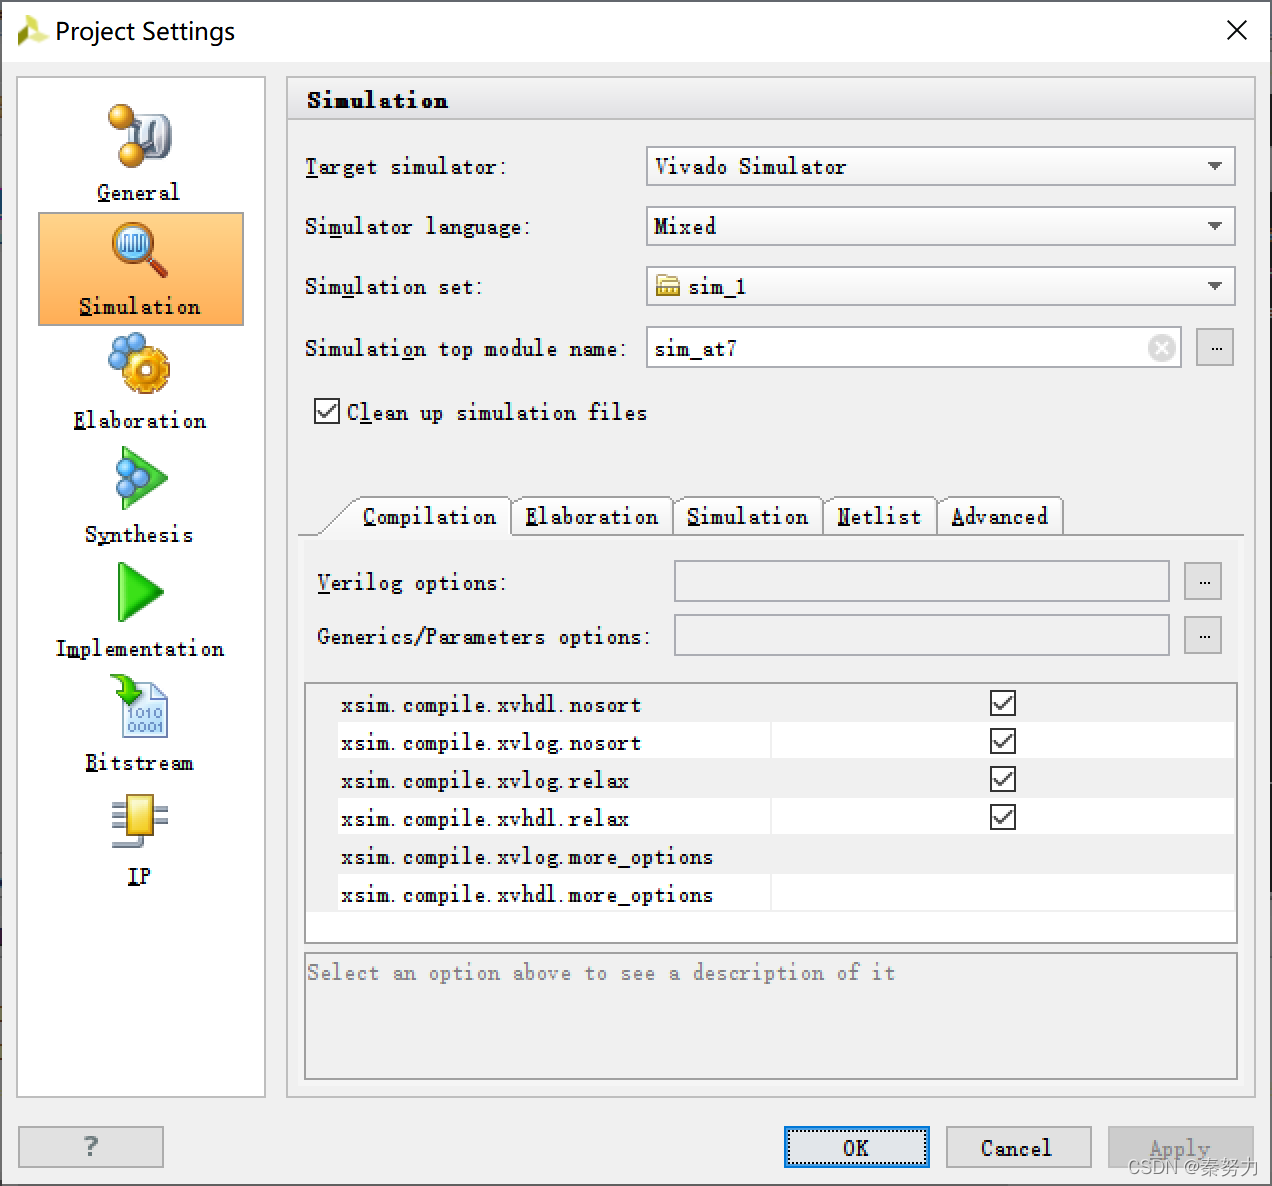This screenshot has height=1186, width=1272.
Task: Open the Bitstream settings category
Action: point(140,724)
